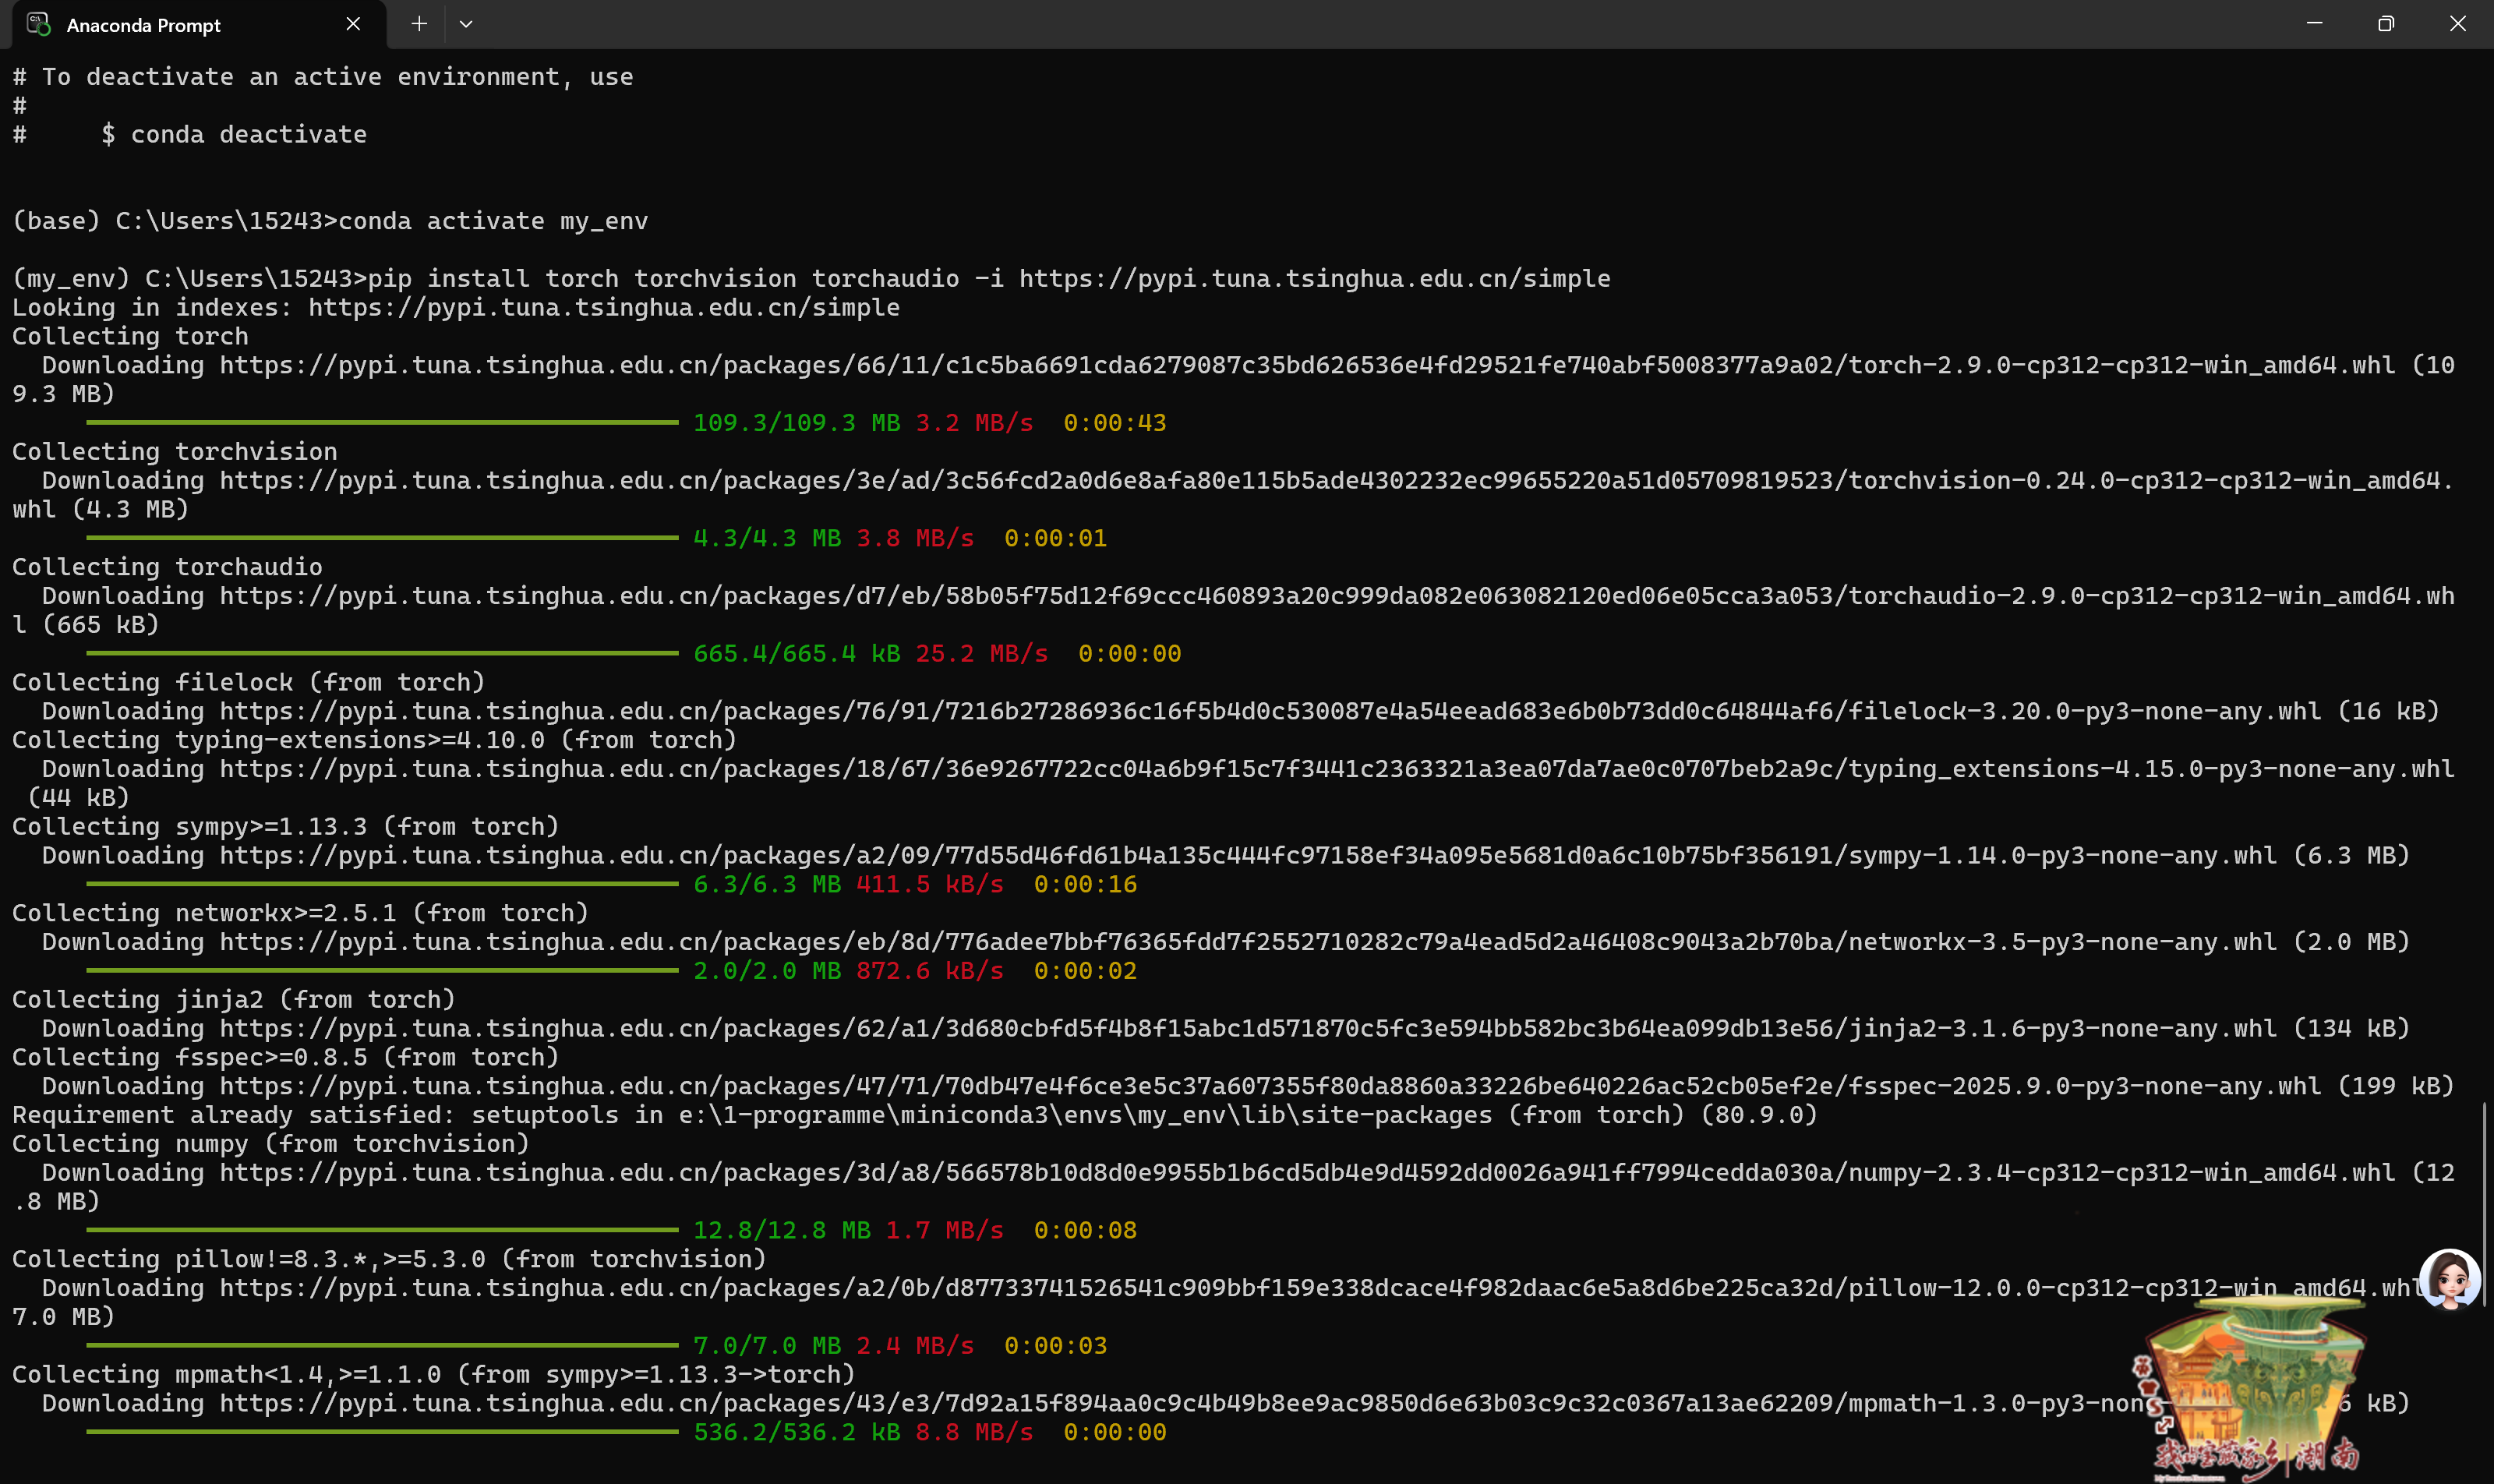Image resolution: width=2494 pixels, height=1484 pixels.
Task: Click the 'Collecting pillow' requirement line
Action: coord(390,1260)
